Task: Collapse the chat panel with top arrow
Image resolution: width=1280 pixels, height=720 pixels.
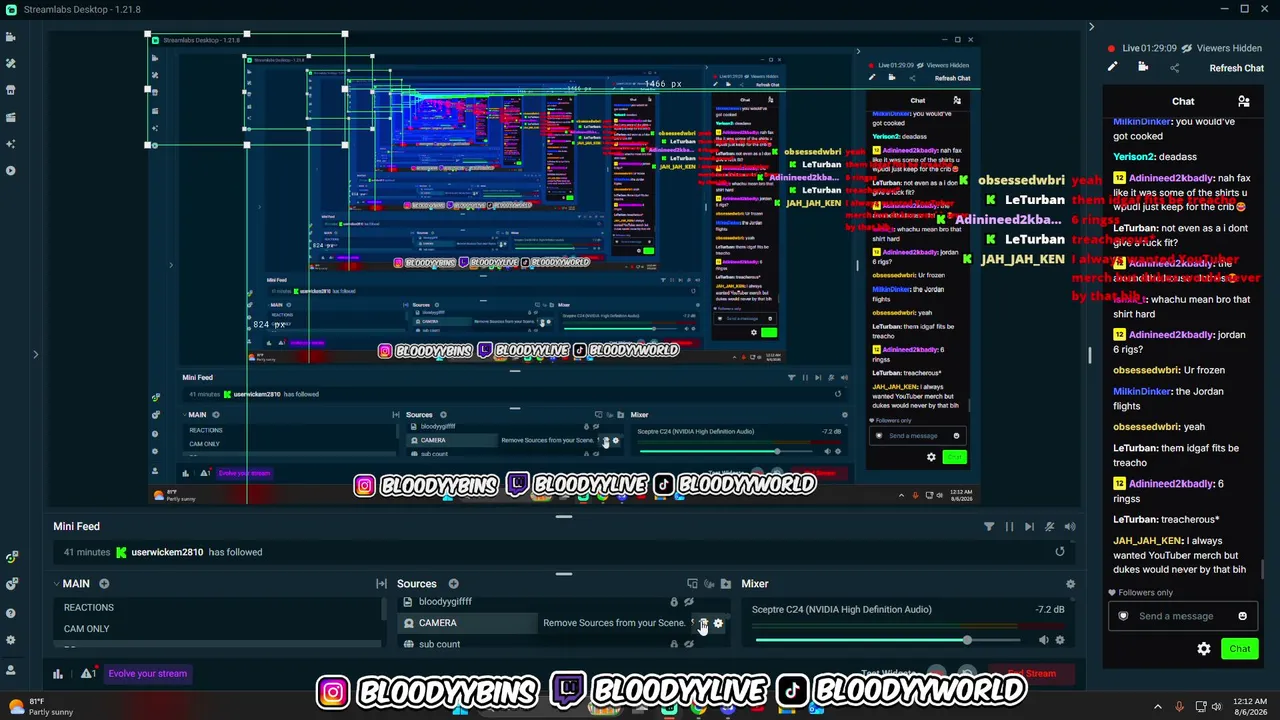Action: tap(1091, 27)
